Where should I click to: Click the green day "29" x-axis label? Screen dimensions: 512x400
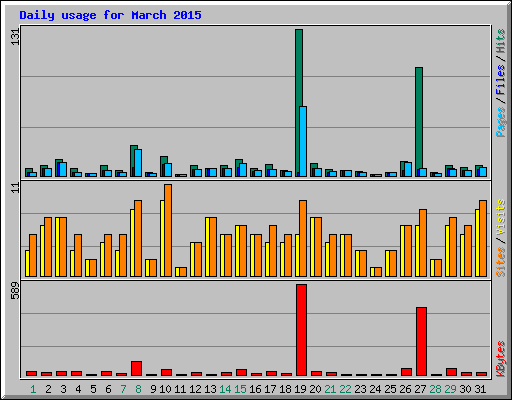[x=450, y=389]
